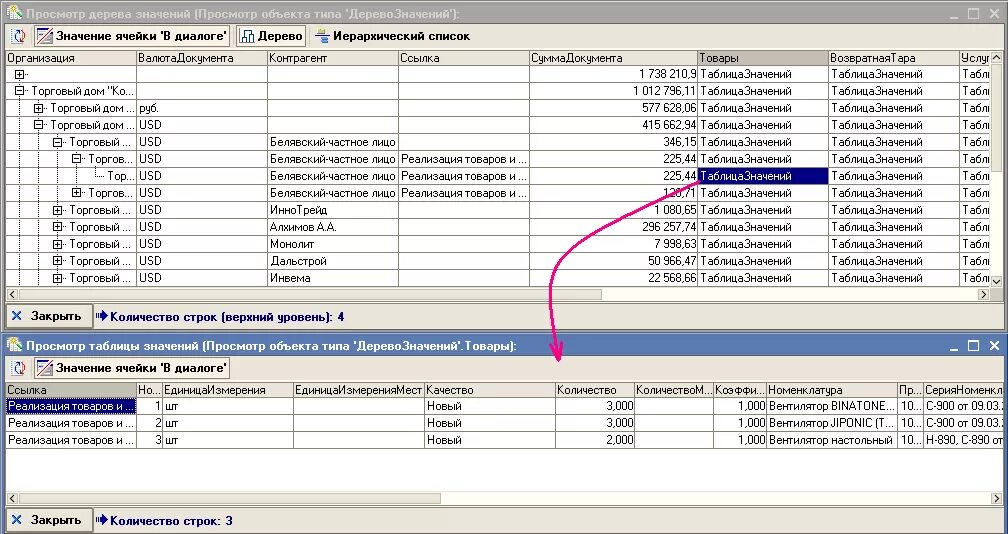Switch to Иерархический список view
This screenshot has width=1008, height=534.
click(x=393, y=36)
